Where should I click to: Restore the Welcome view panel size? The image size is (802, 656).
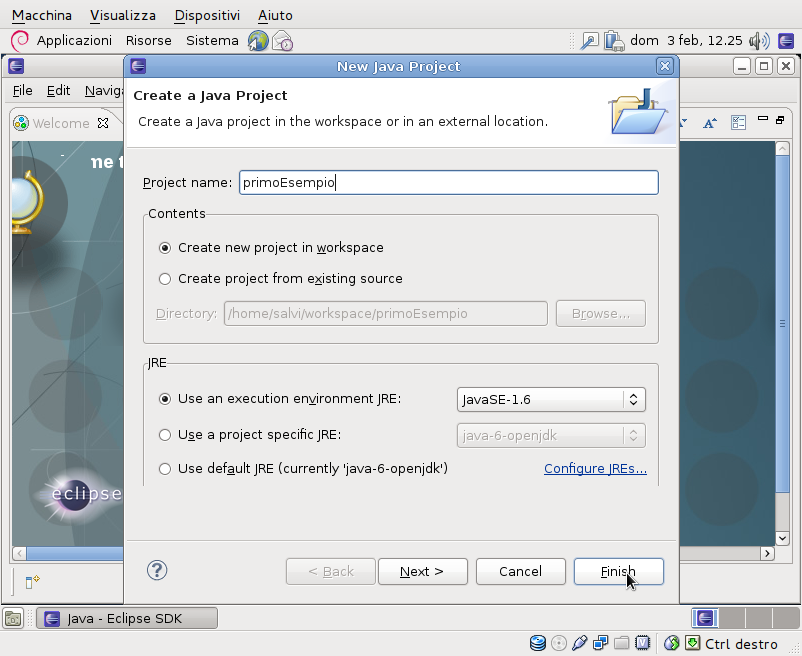pos(780,120)
